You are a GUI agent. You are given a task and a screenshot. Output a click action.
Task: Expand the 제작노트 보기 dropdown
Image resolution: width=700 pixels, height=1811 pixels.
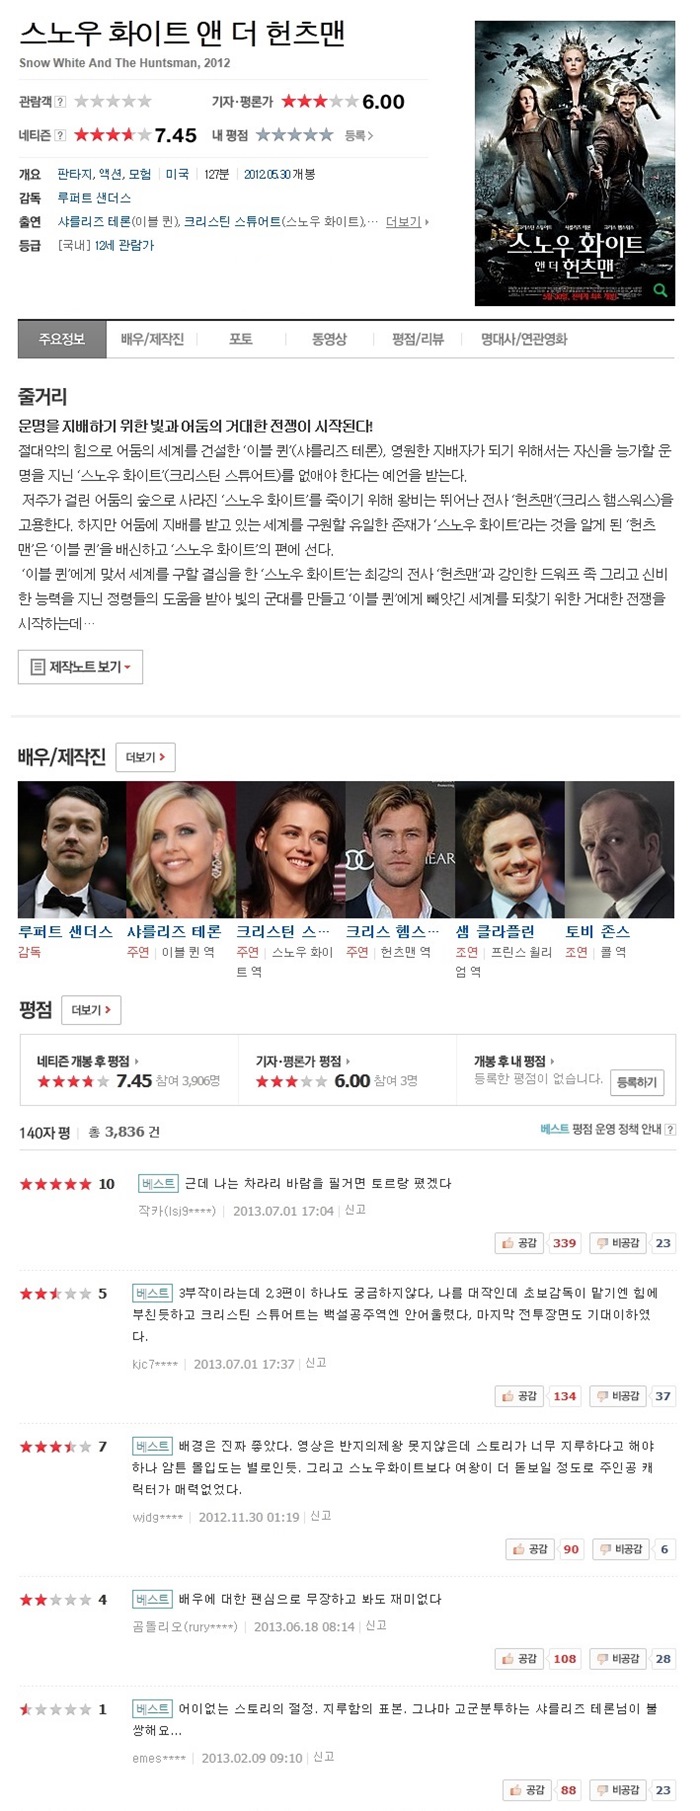pos(80,667)
